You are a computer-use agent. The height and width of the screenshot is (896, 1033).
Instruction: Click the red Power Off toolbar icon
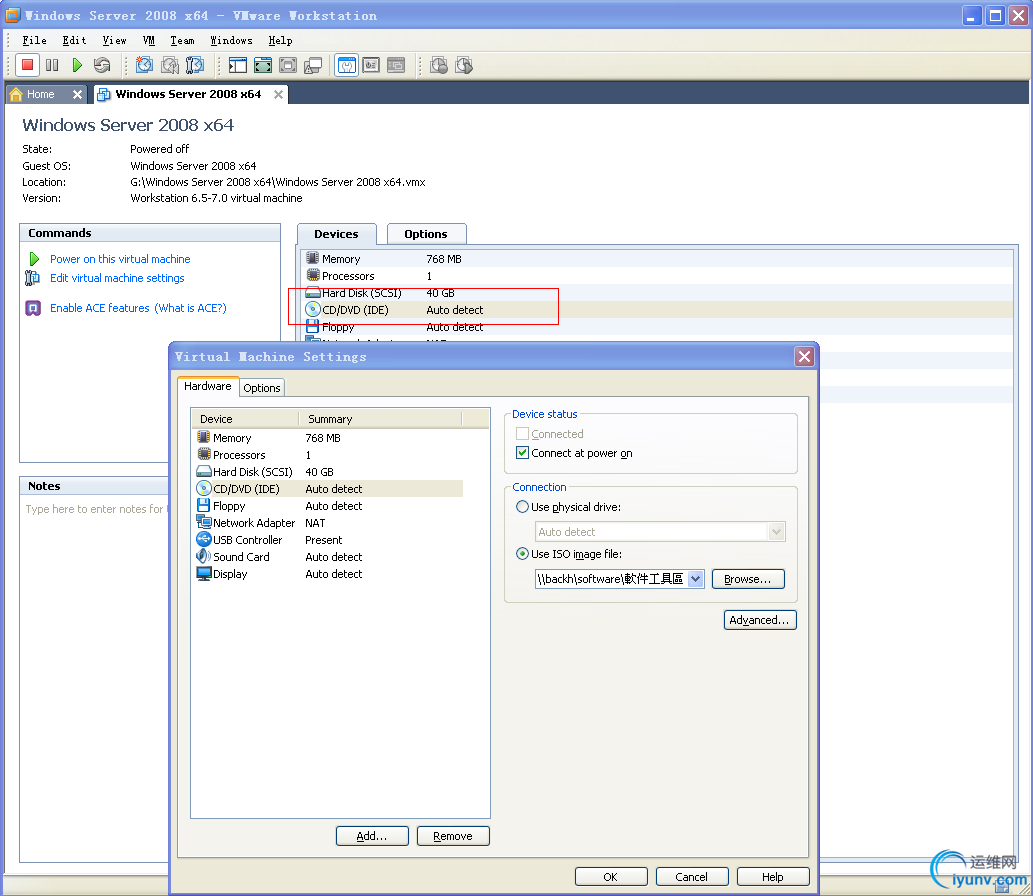[x=28, y=65]
